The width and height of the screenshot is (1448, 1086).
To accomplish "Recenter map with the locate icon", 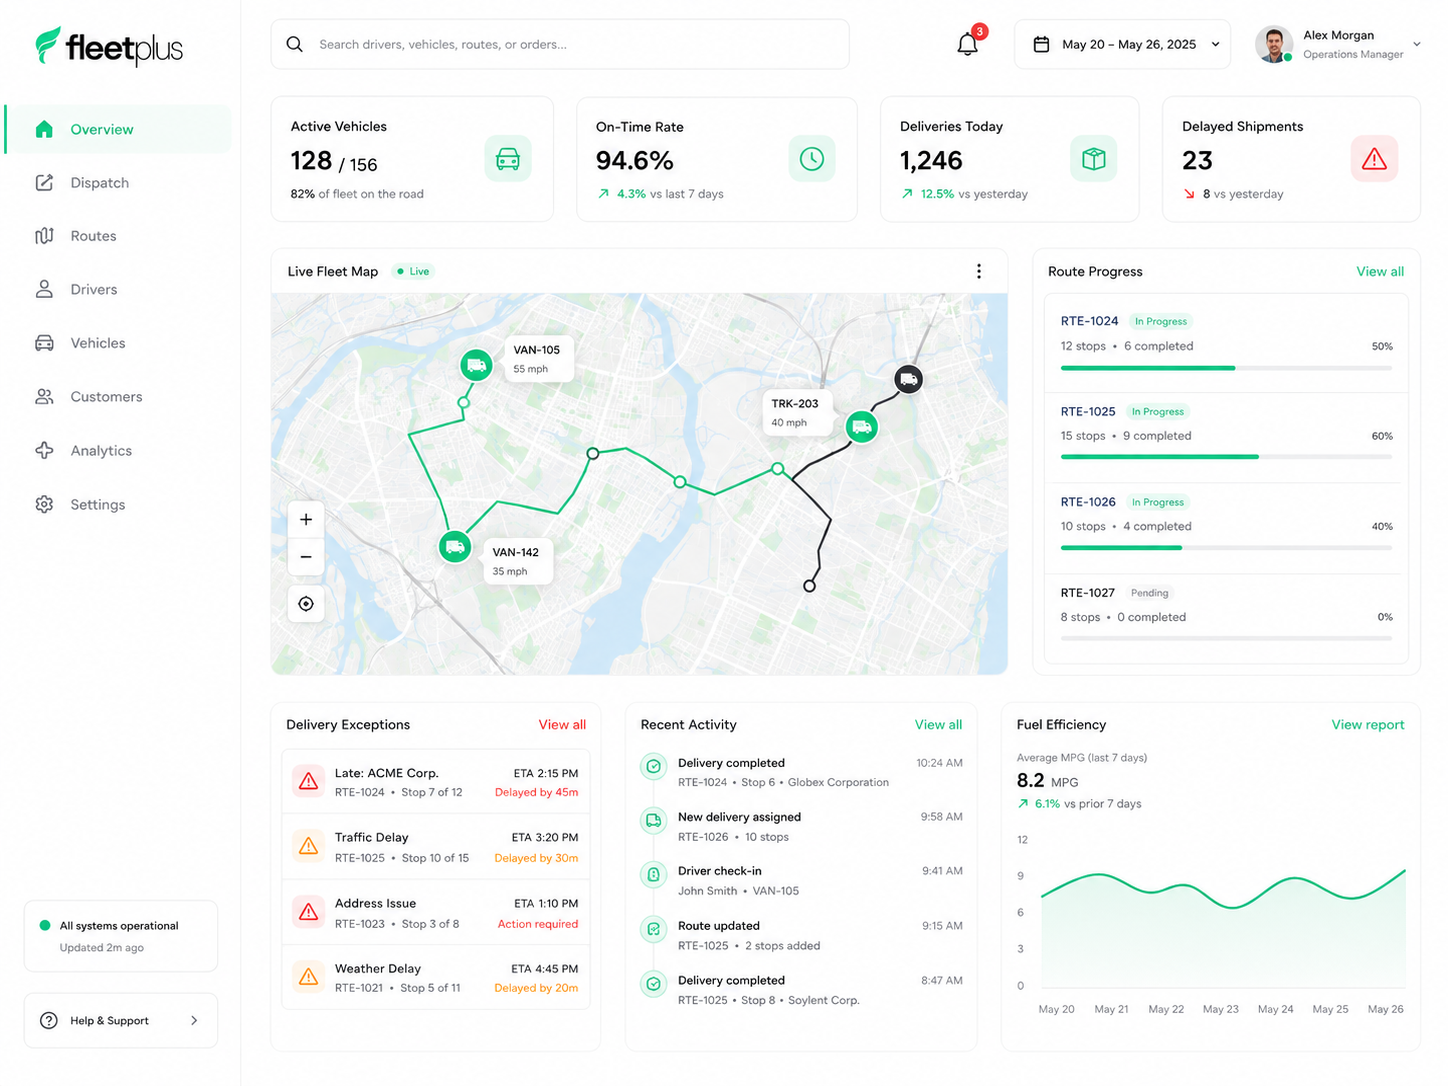I will click(x=306, y=604).
